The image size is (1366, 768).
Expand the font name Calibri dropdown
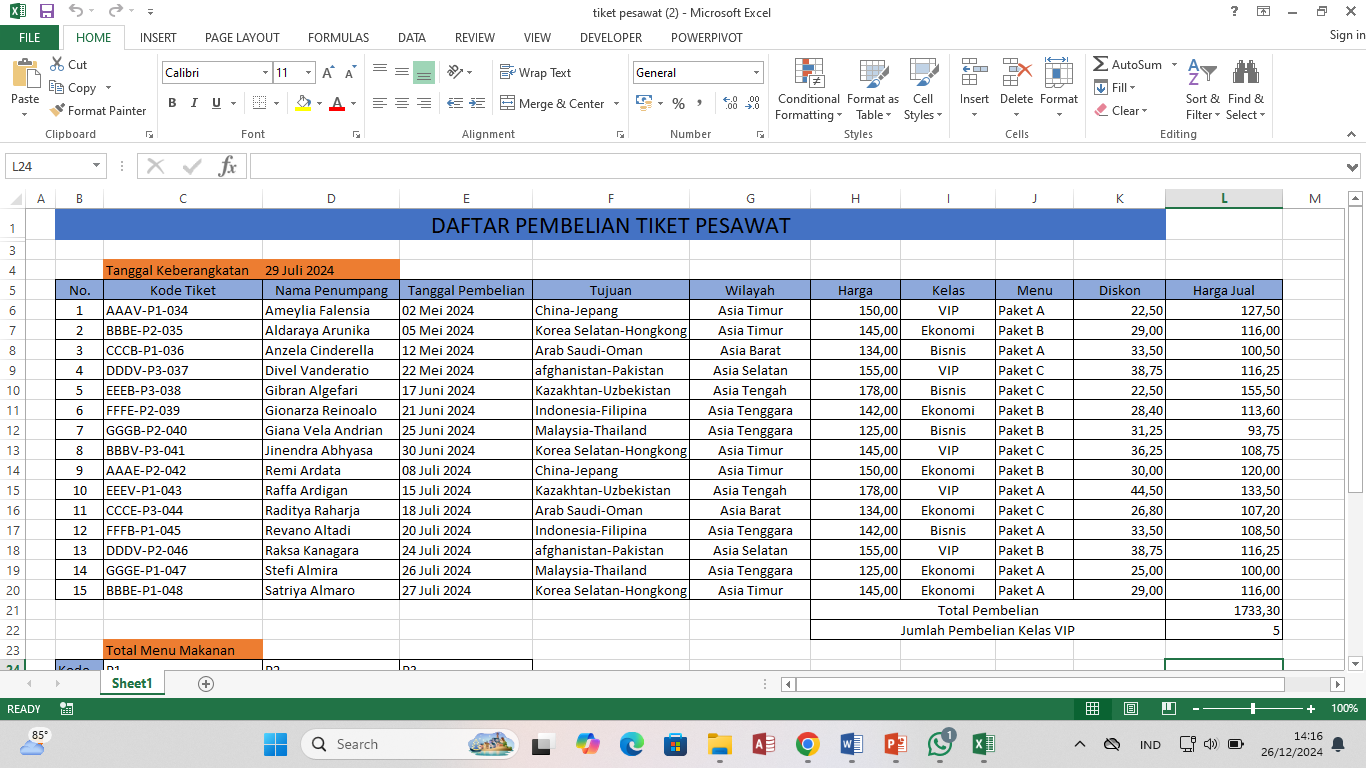click(x=266, y=73)
